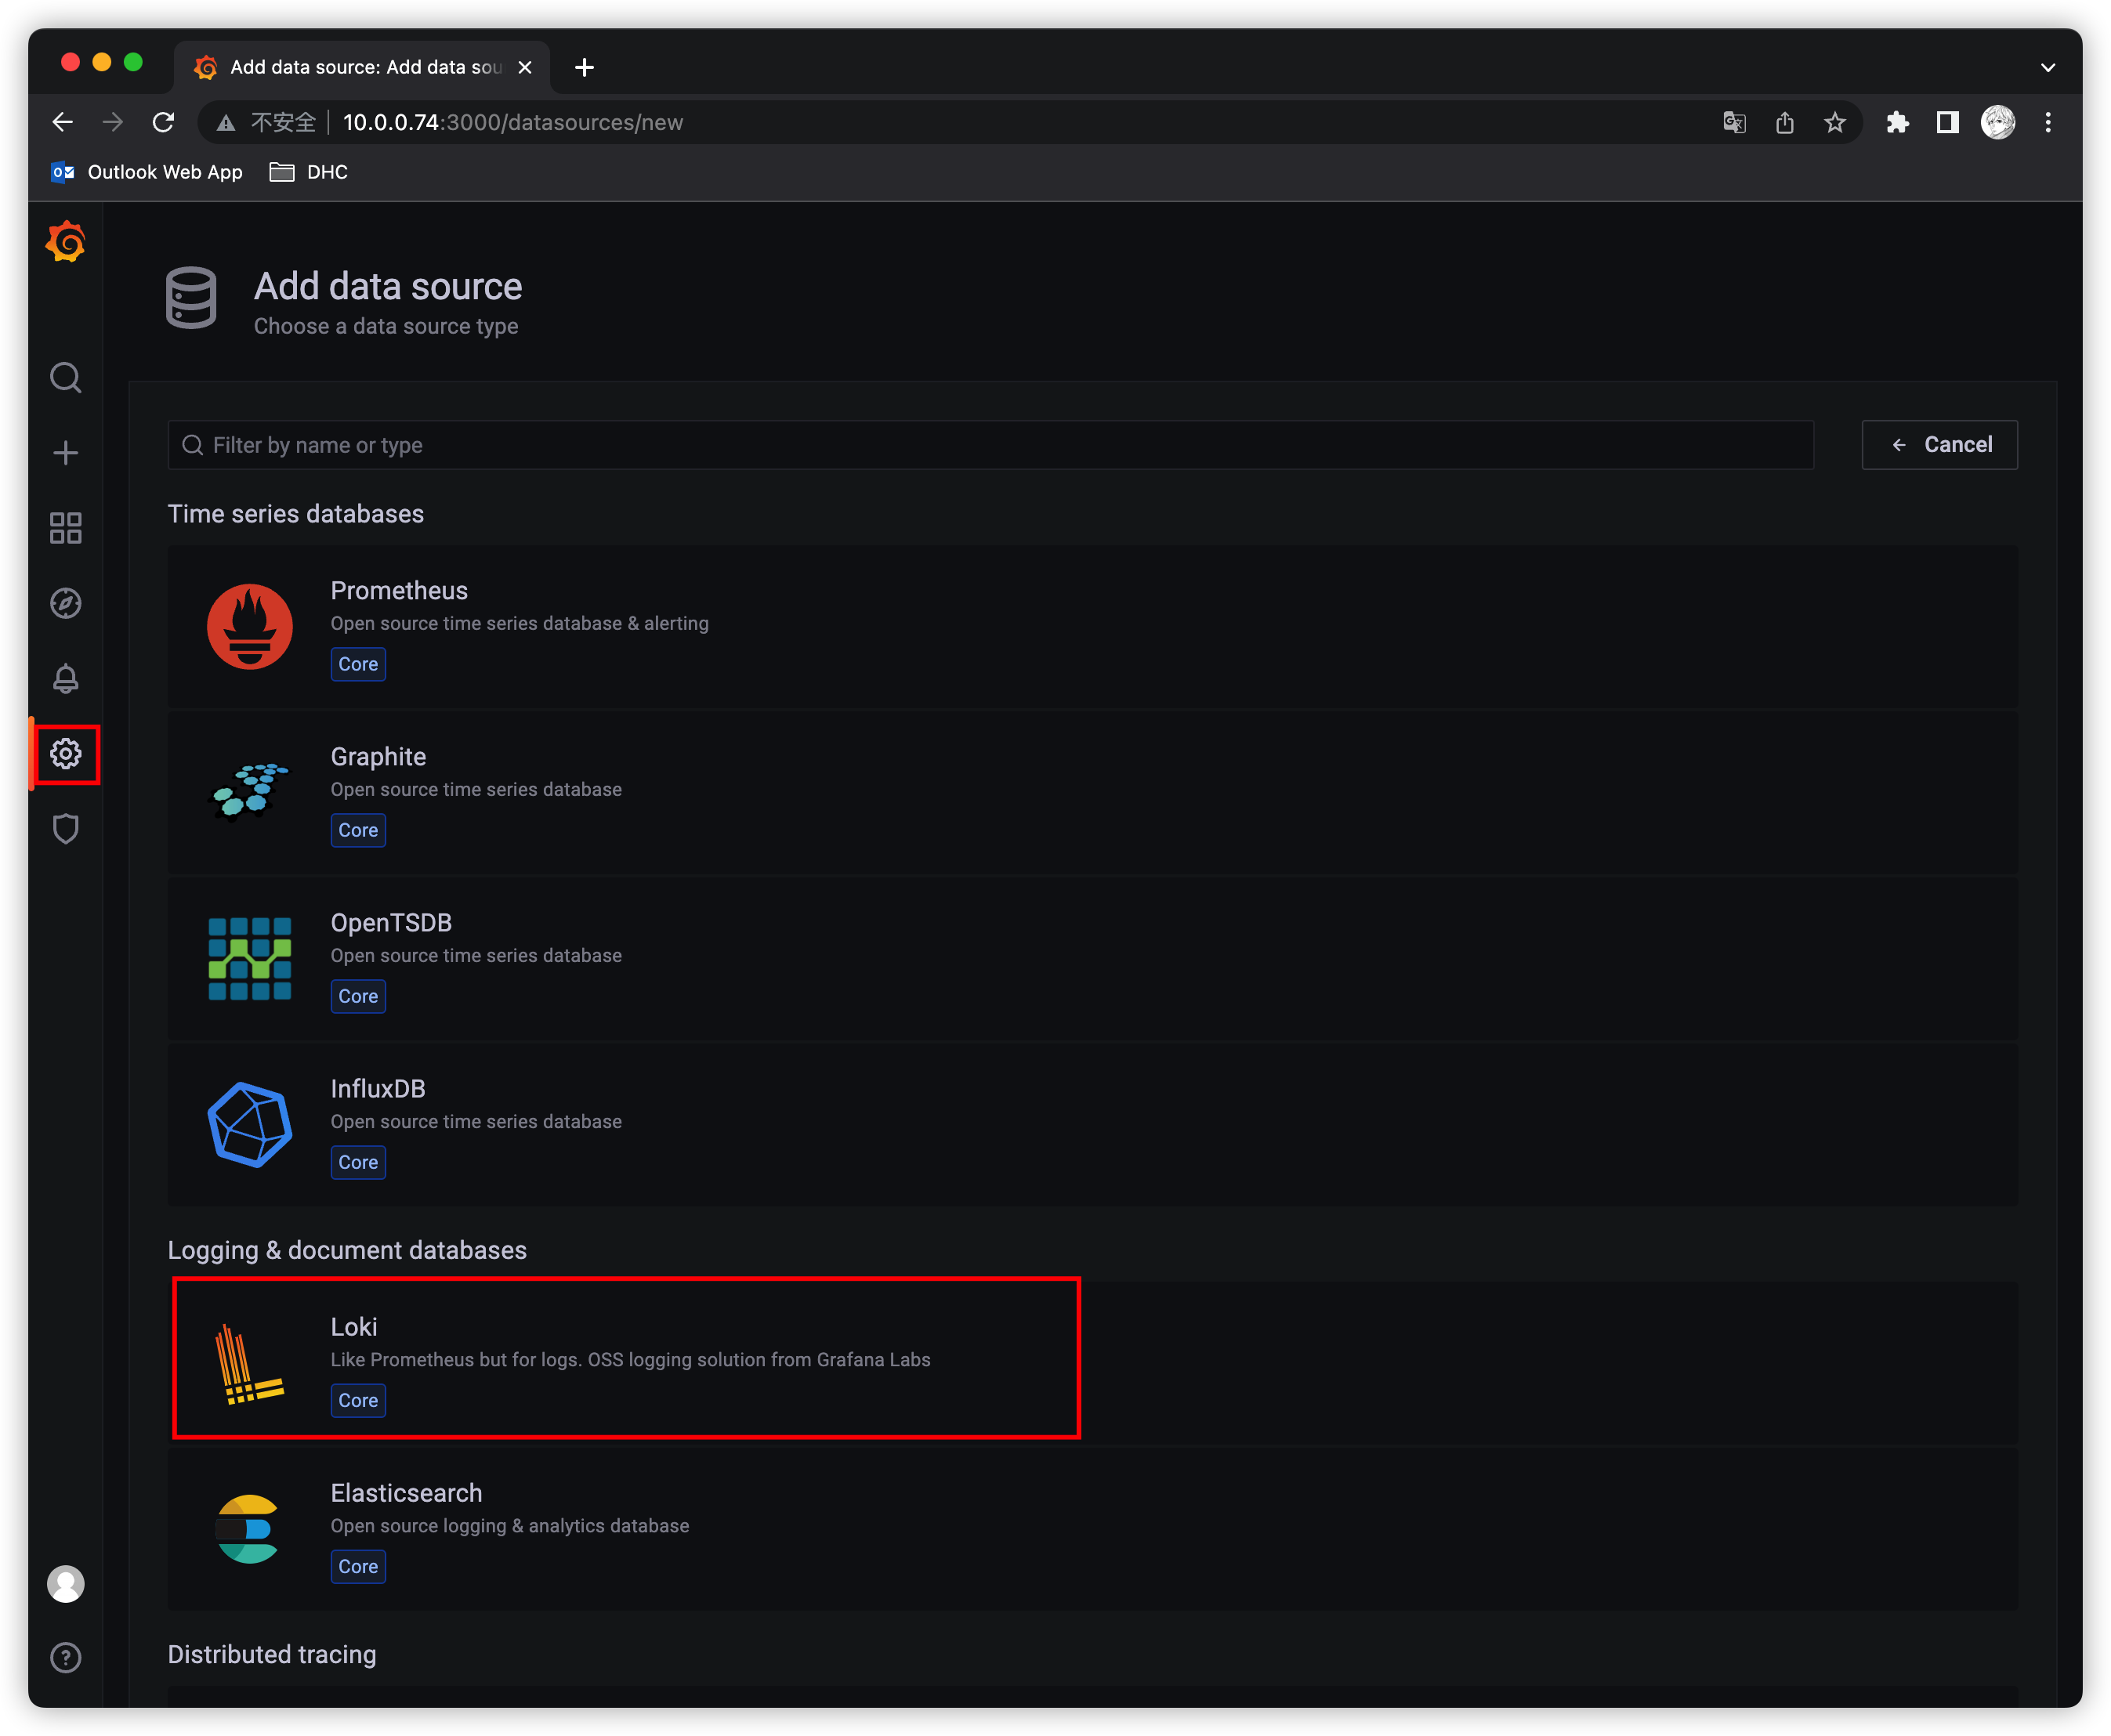Select the Loki data source
The height and width of the screenshot is (1736, 2111).
pos(626,1358)
